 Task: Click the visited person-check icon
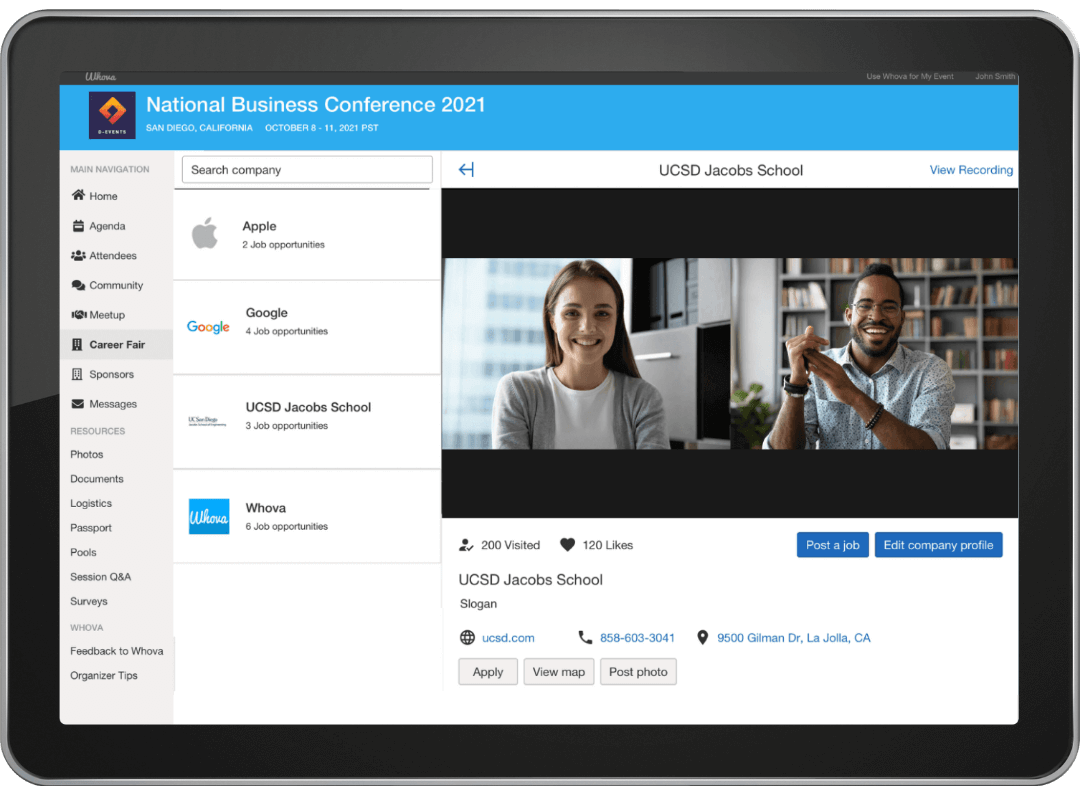coord(466,545)
